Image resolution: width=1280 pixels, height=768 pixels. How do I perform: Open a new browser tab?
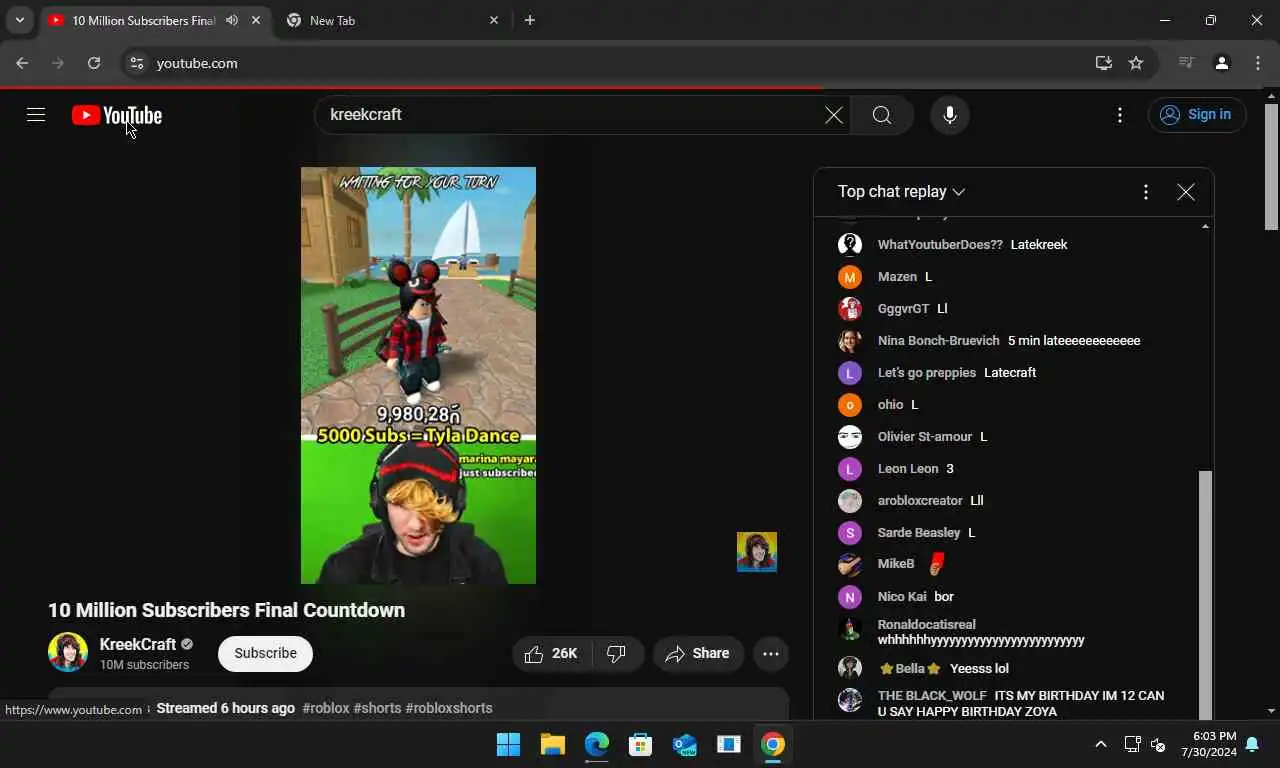[x=530, y=20]
